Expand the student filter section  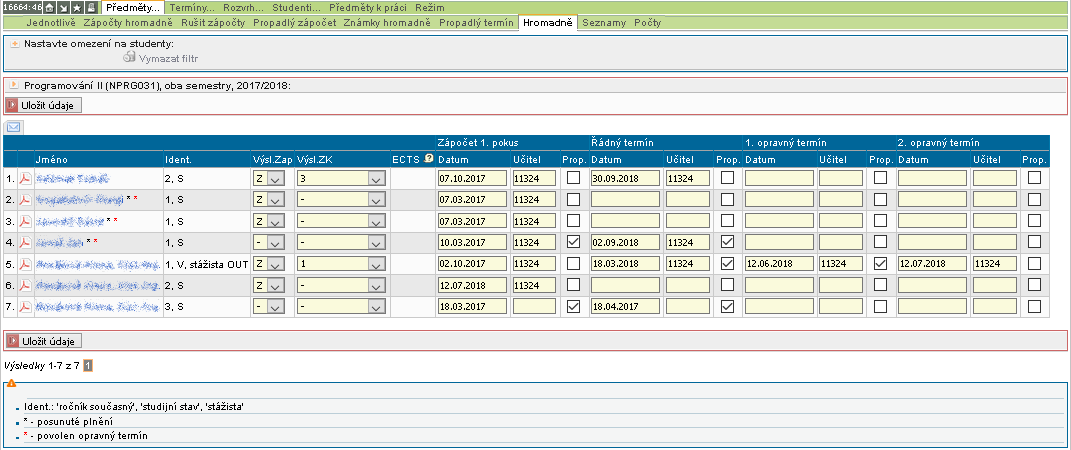click(15, 44)
